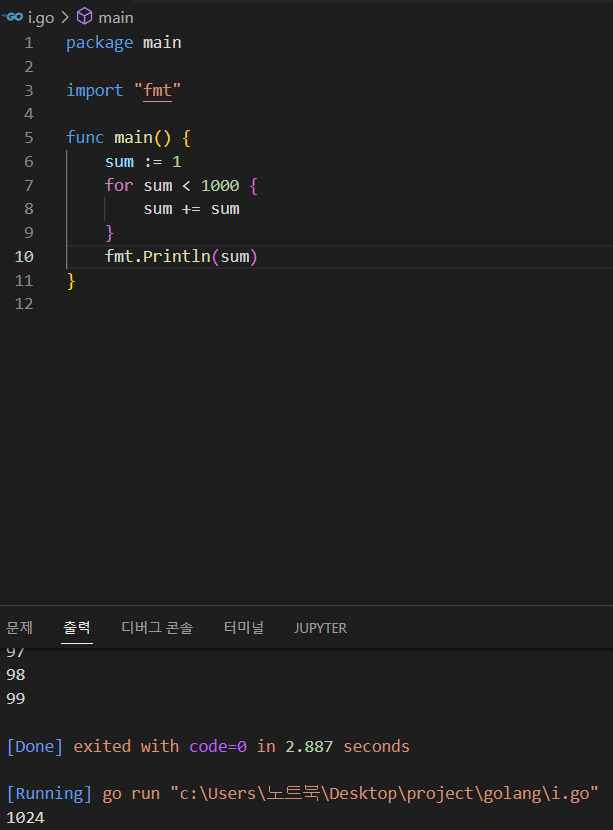Click line number 12 in gutter
The image size is (613, 830).
[24, 304]
